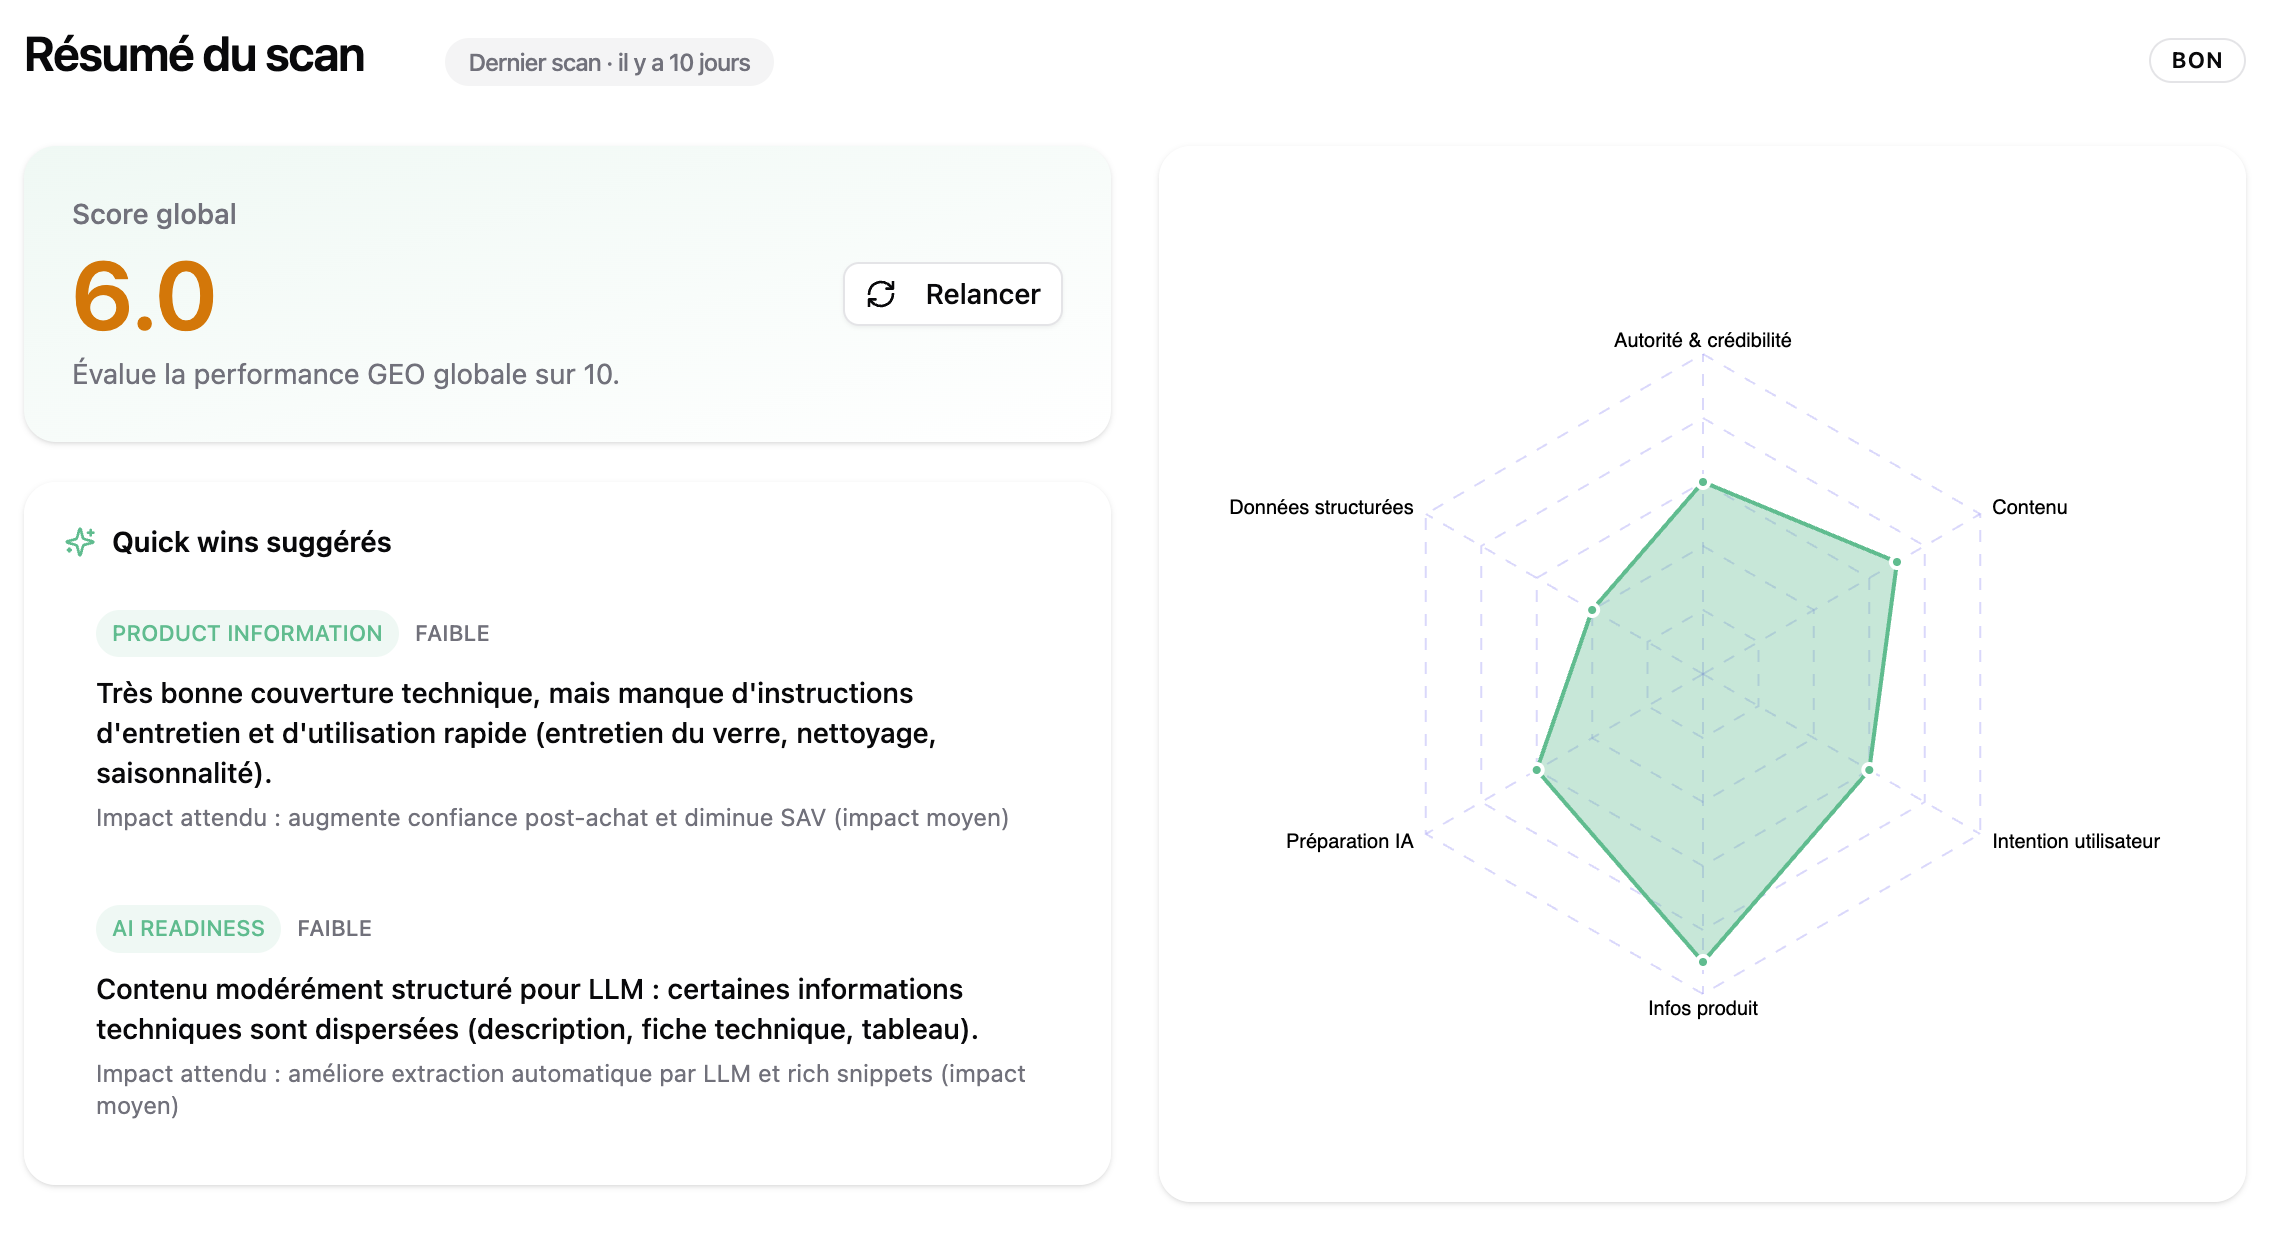Select the Préparation IA point on the radar
Image resolution: width=2278 pixels, height=1242 pixels.
click(x=1536, y=770)
